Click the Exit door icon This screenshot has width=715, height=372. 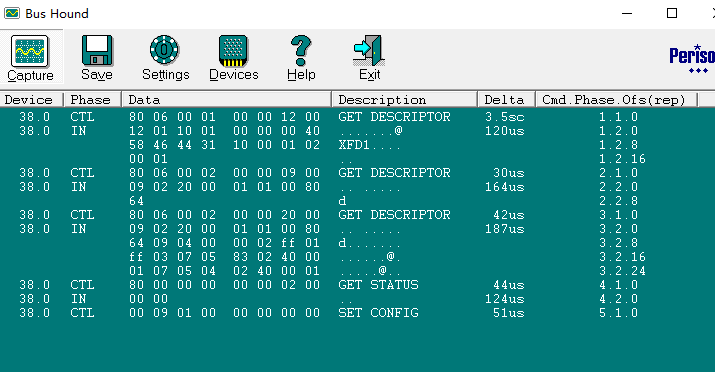369,51
